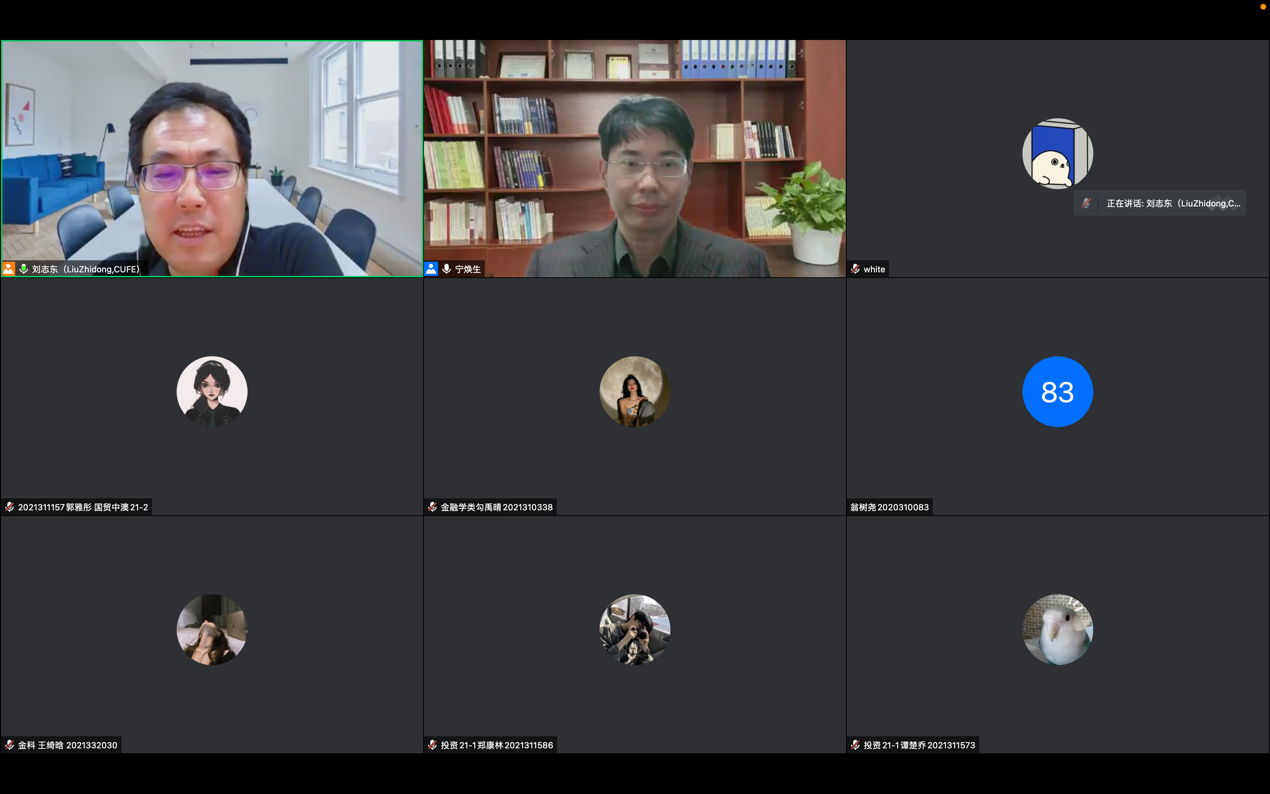Click the anime girl avatar of 郭雅彤

coord(212,391)
